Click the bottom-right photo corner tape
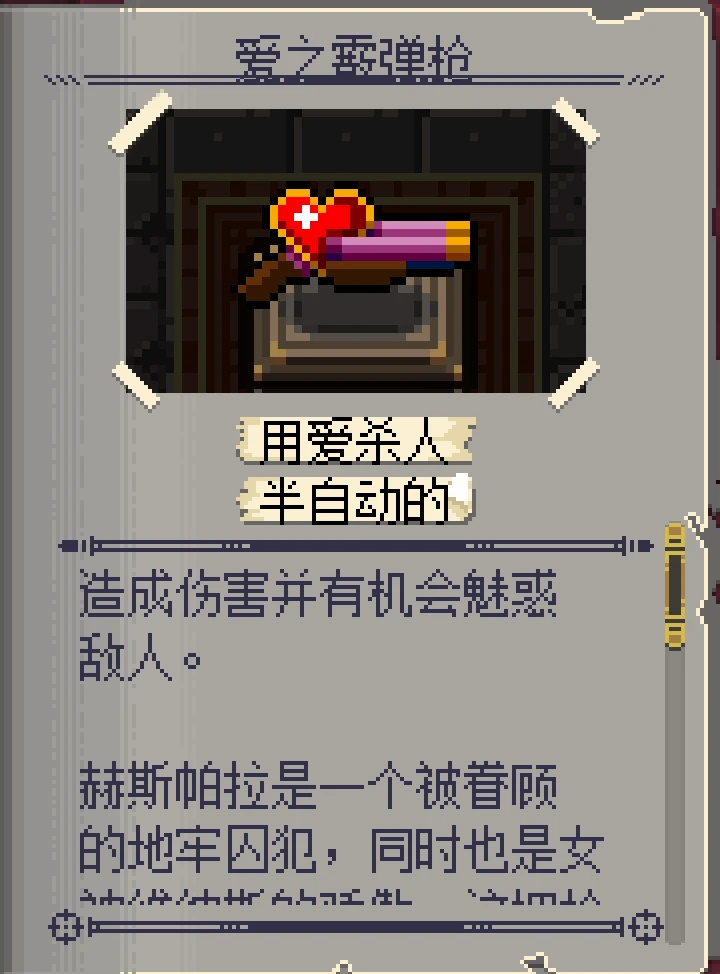 pyautogui.click(x=574, y=383)
